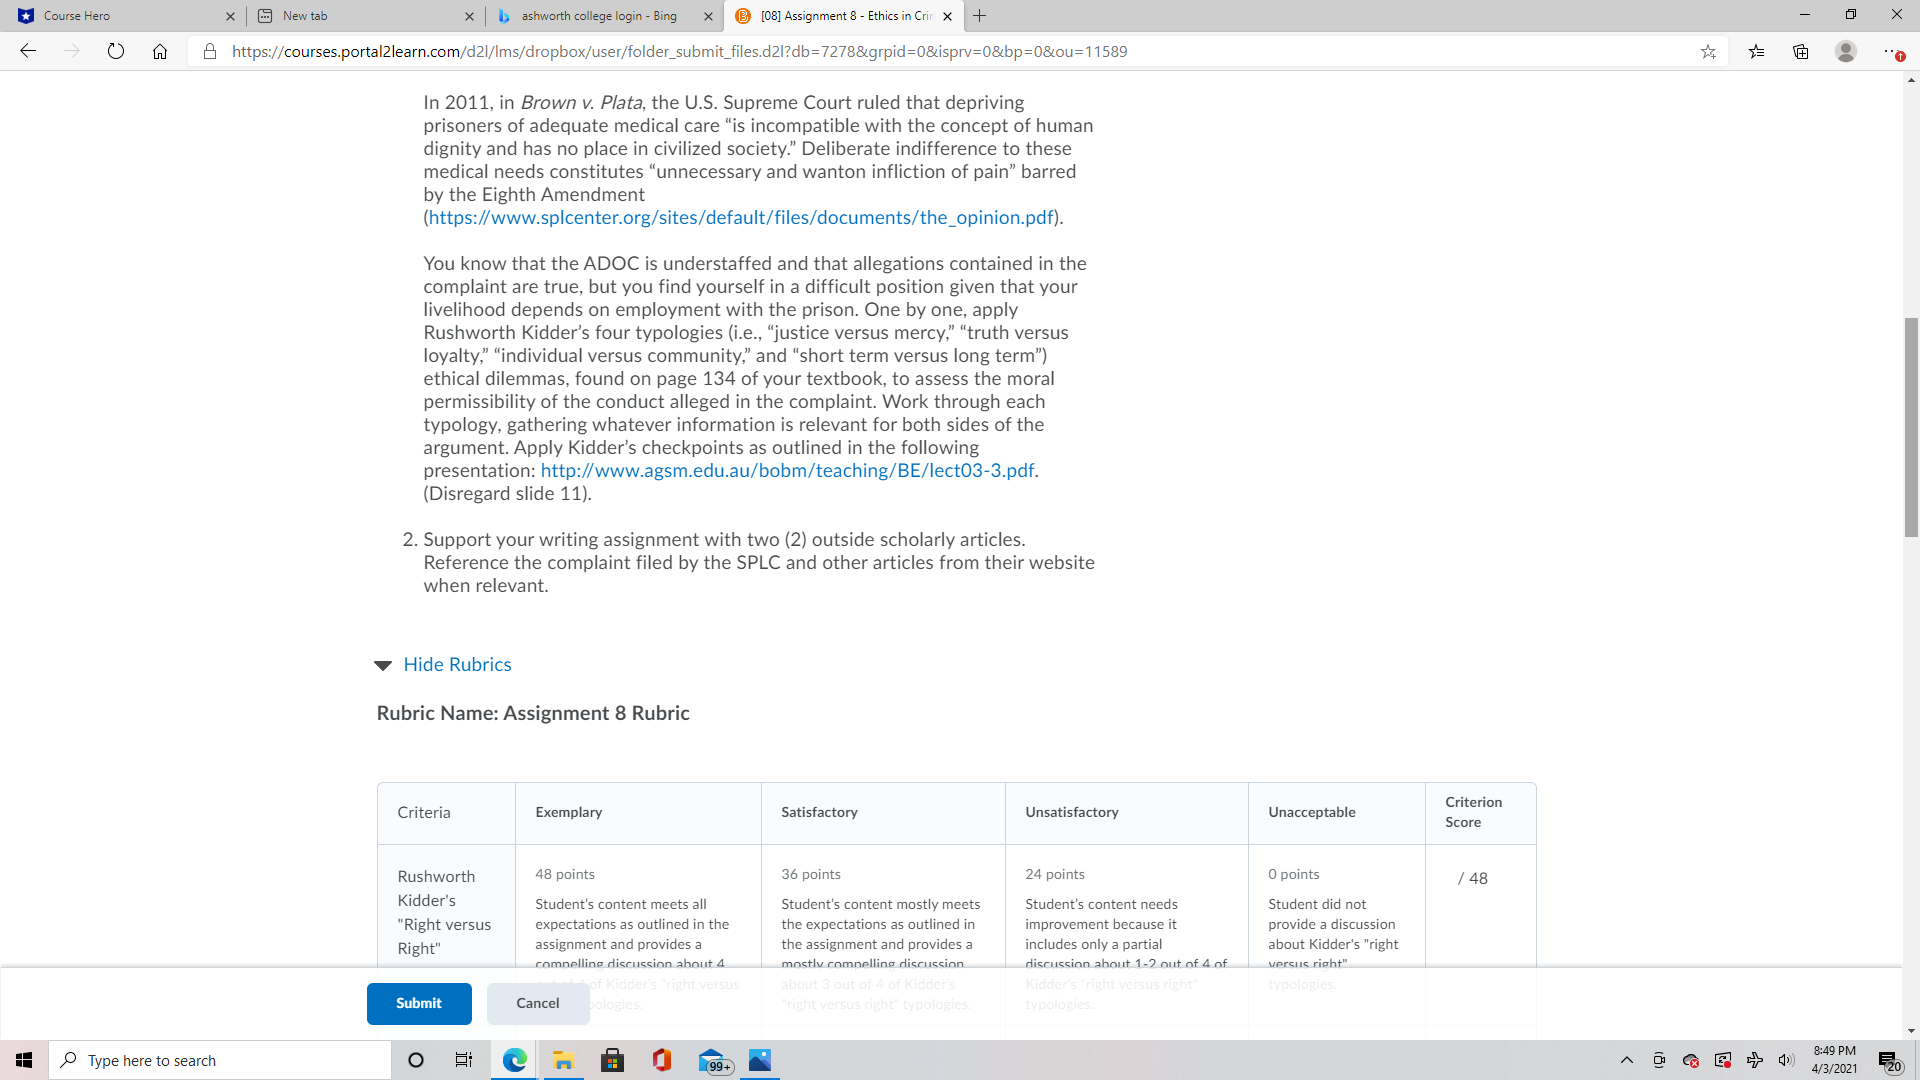
Task: Open Office app from the taskbar
Action: [661, 1060]
